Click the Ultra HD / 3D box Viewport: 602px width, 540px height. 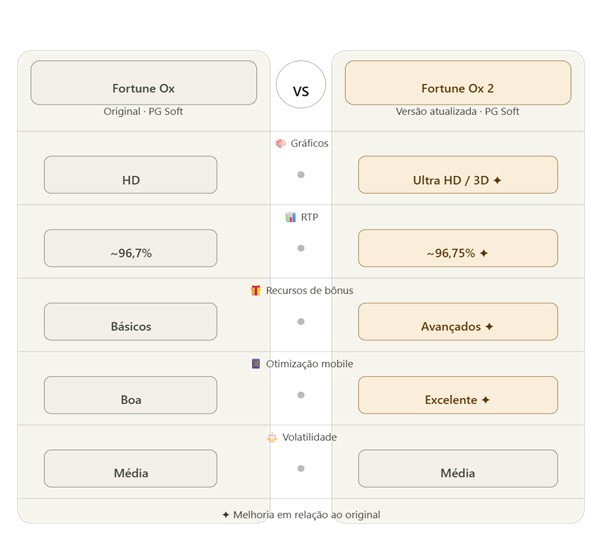pos(458,175)
